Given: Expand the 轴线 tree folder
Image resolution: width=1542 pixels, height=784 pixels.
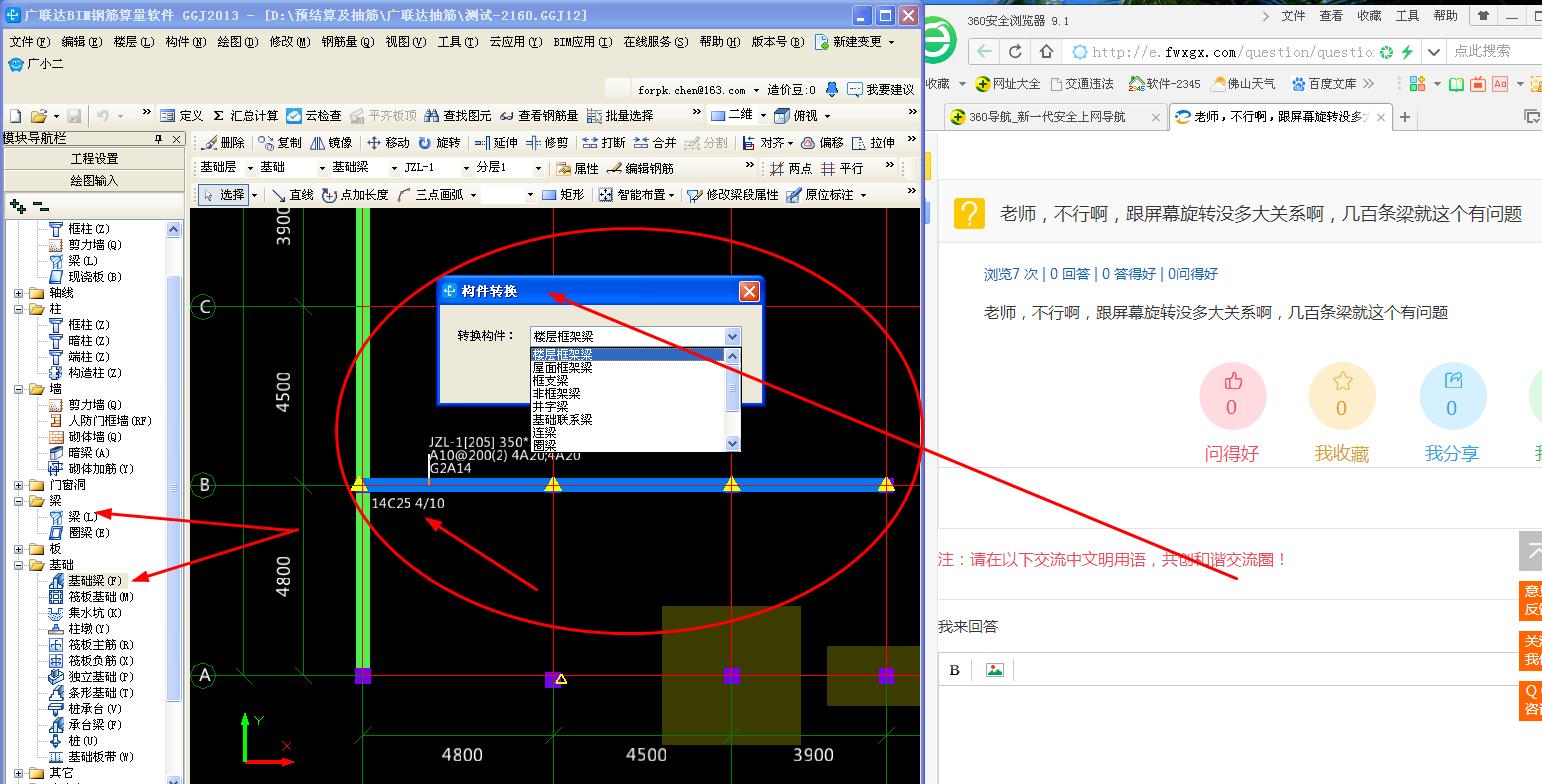Looking at the screenshot, I should [19, 293].
